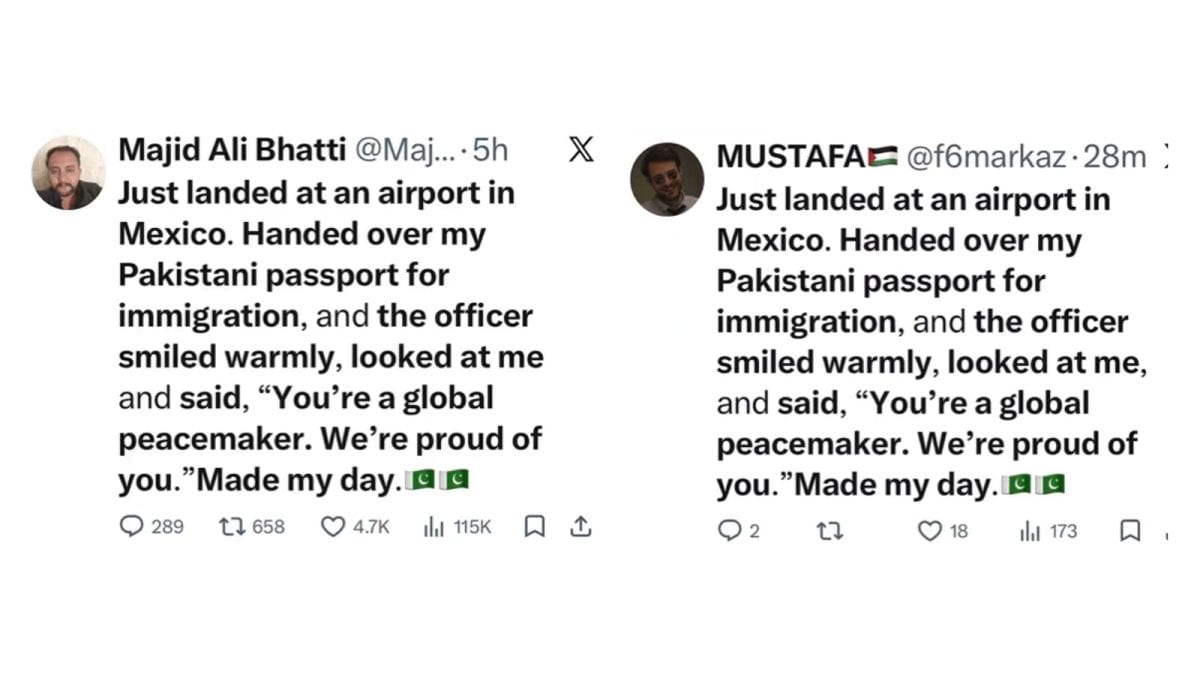Select the X logo at top right
Image resolution: width=1200 pixels, height=675 pixels.
pyautogui.click(x=580, y=150)
